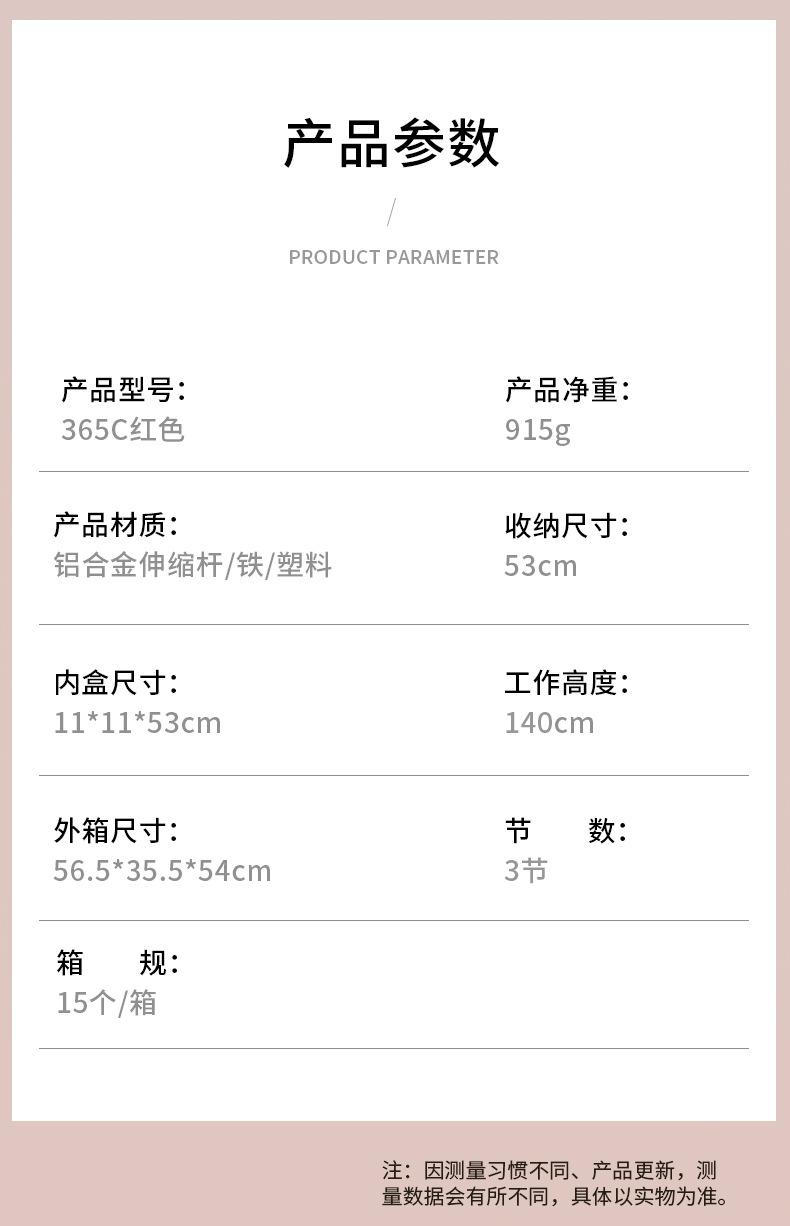Click the 365C红色 model value

pyautogui.click(x=122, y=430)
